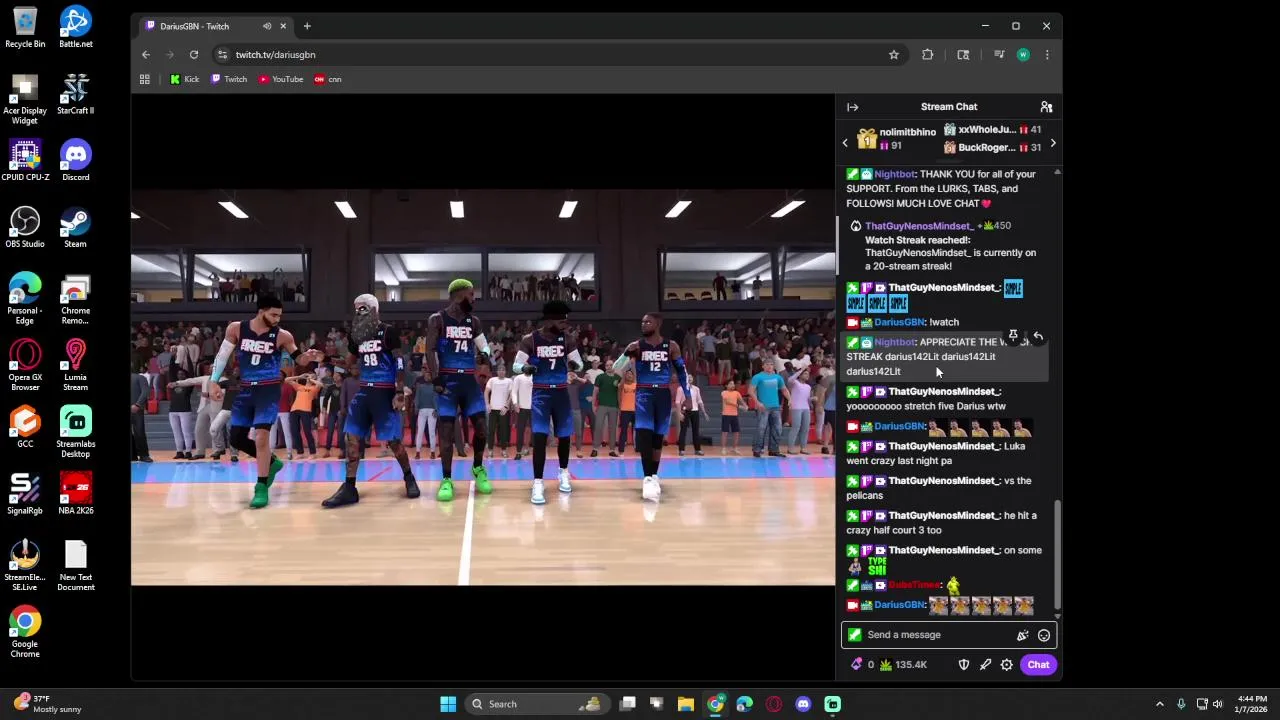View site information icon in address bar
This screenshot has height=720, width=1280.
(x=223, y=55)
